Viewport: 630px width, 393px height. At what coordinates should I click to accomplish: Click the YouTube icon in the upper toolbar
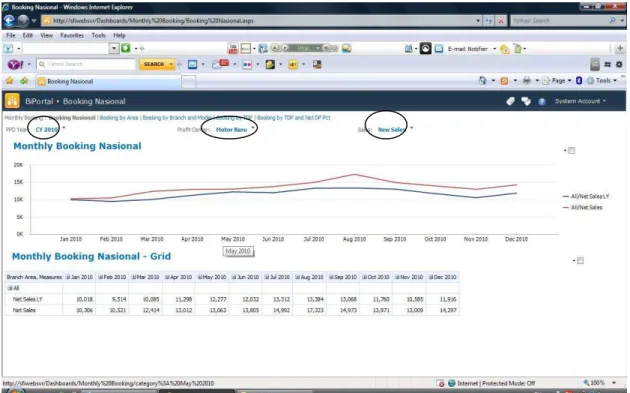tap(233, 49)
